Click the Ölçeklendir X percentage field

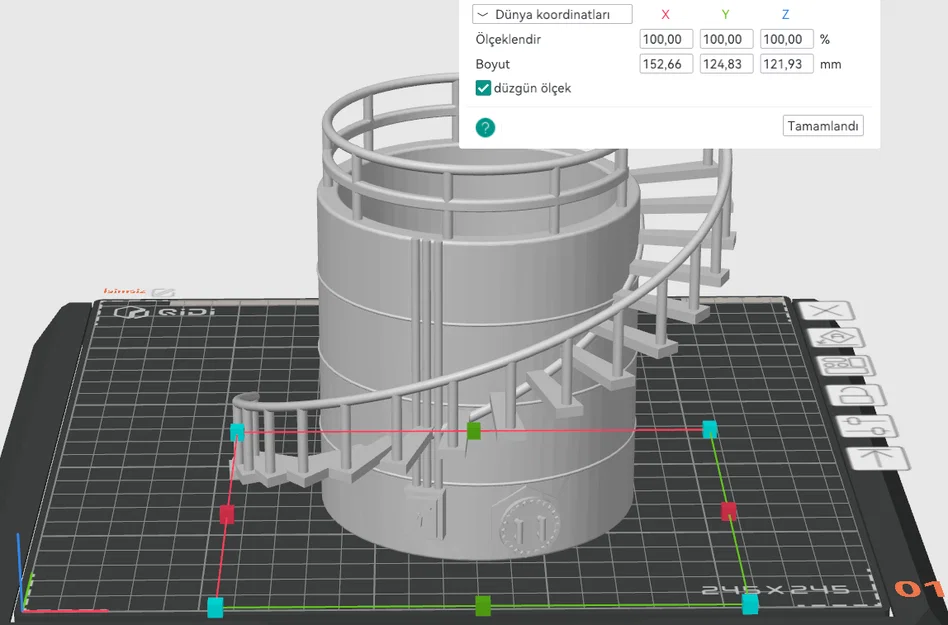click(666, 39)
